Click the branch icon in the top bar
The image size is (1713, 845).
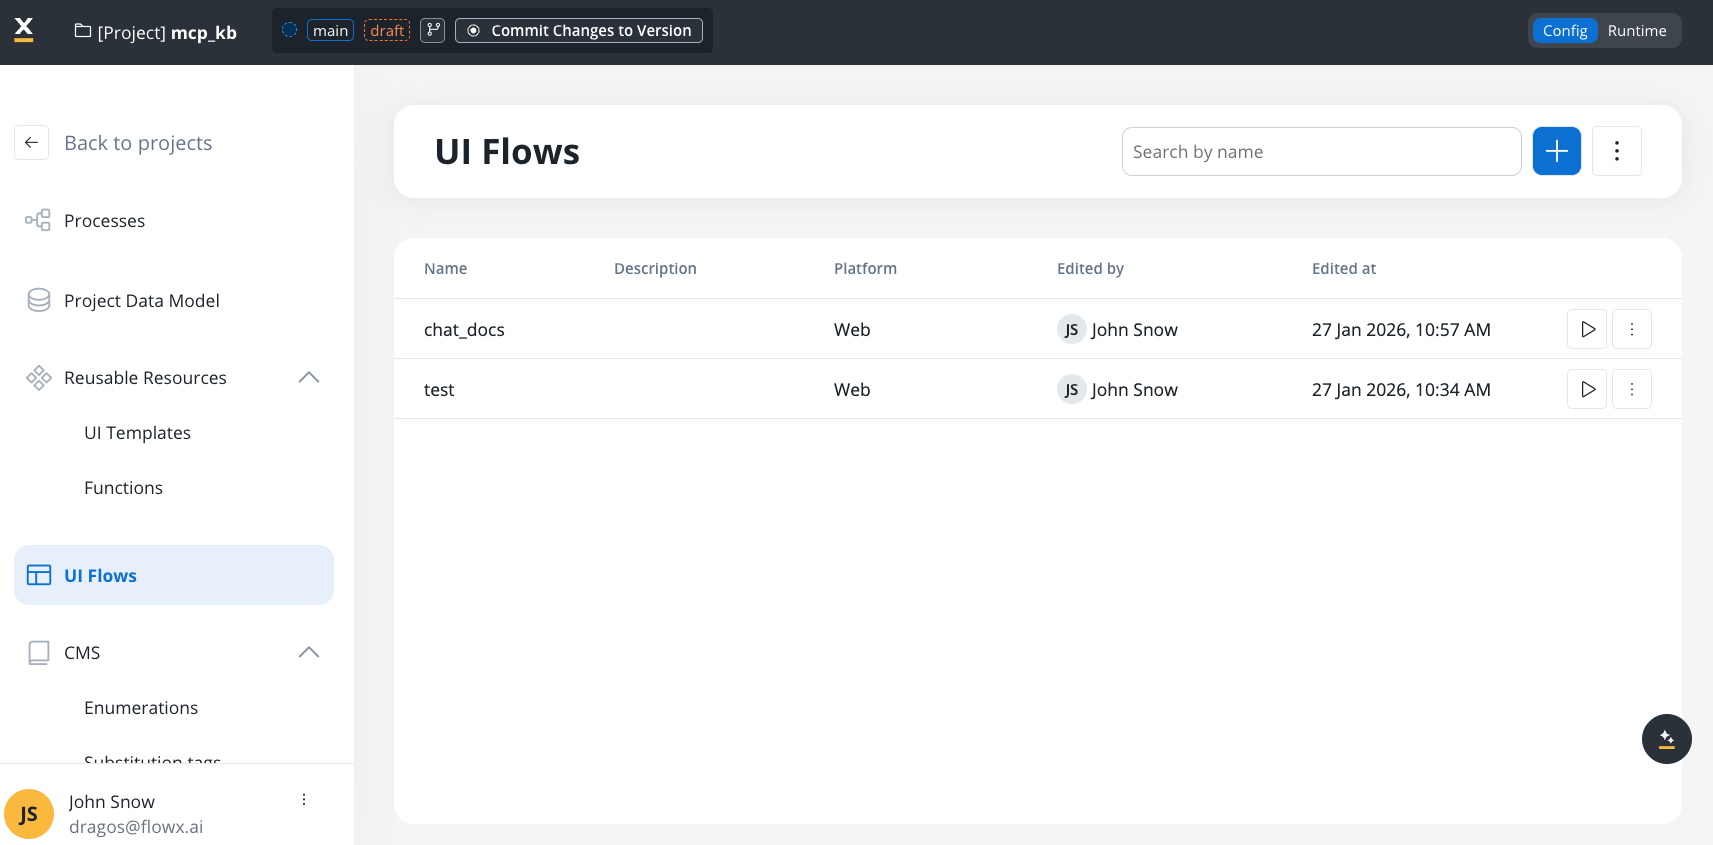[433, 30]
